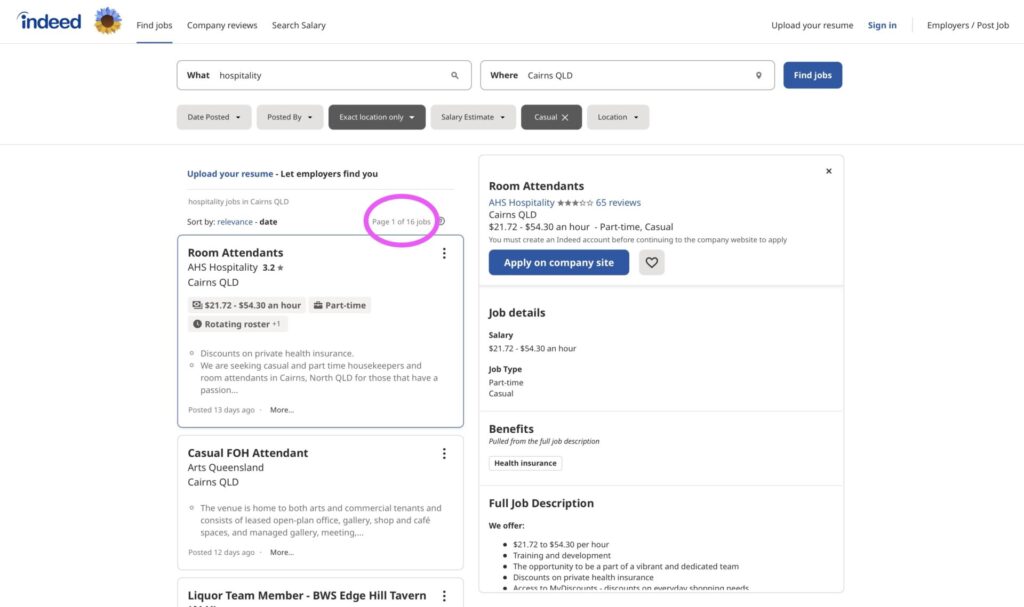Viewport: 1024px width, 607px height.
Task: Click Upload your resume link above results
Action: coord(230,174)
